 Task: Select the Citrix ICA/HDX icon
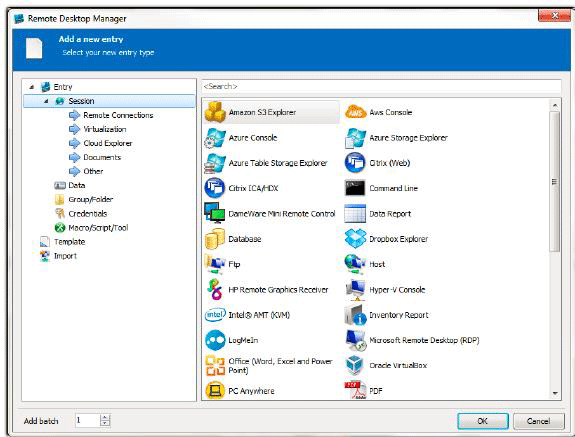[x=215, y=188]
